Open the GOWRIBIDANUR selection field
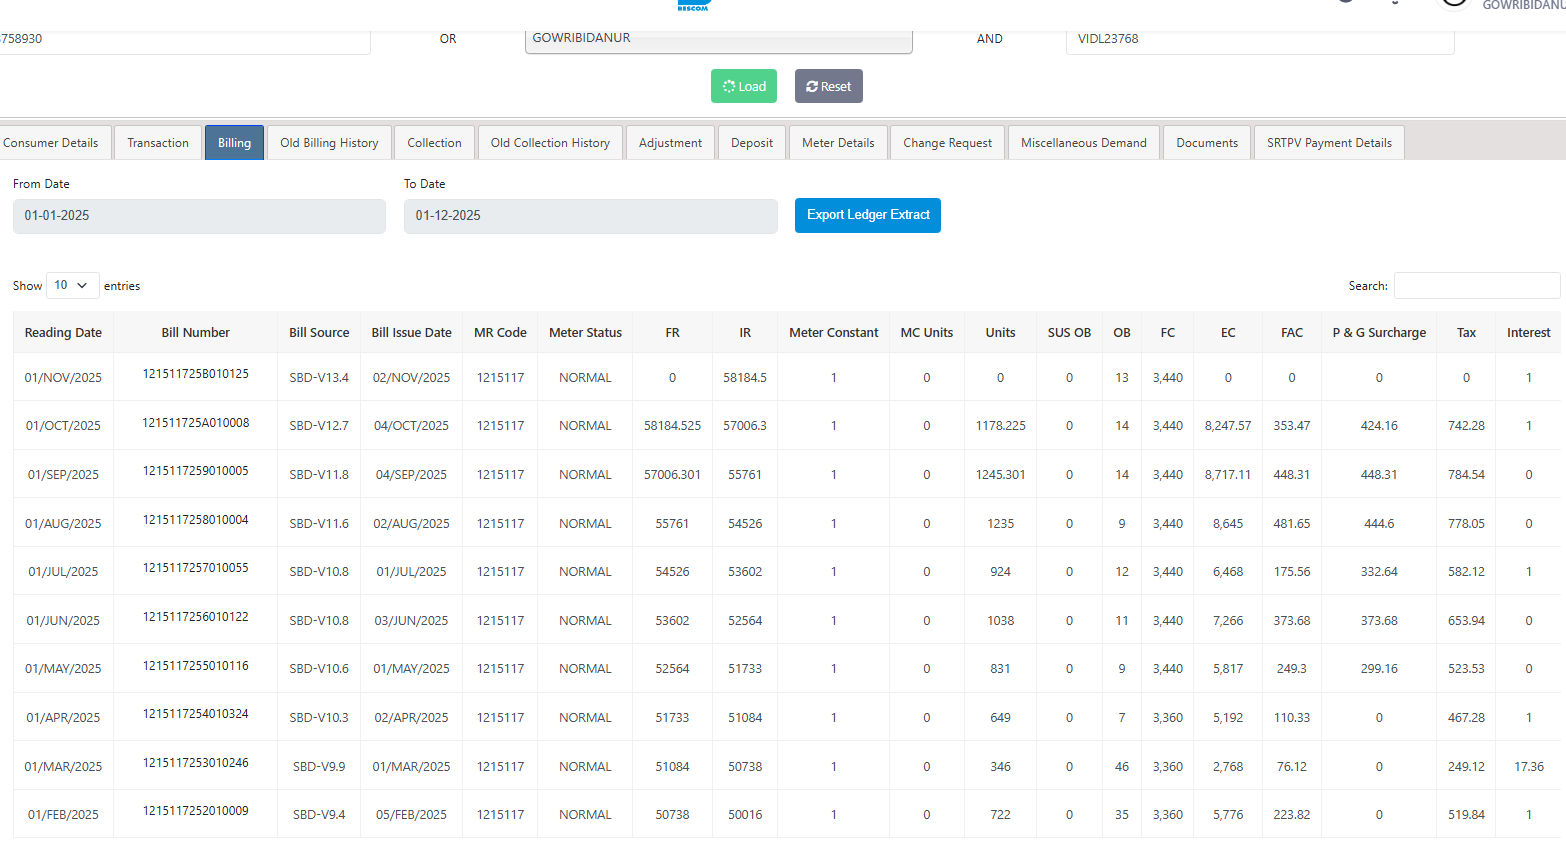The image size is (1566, 841). click(x=717, y=39)
